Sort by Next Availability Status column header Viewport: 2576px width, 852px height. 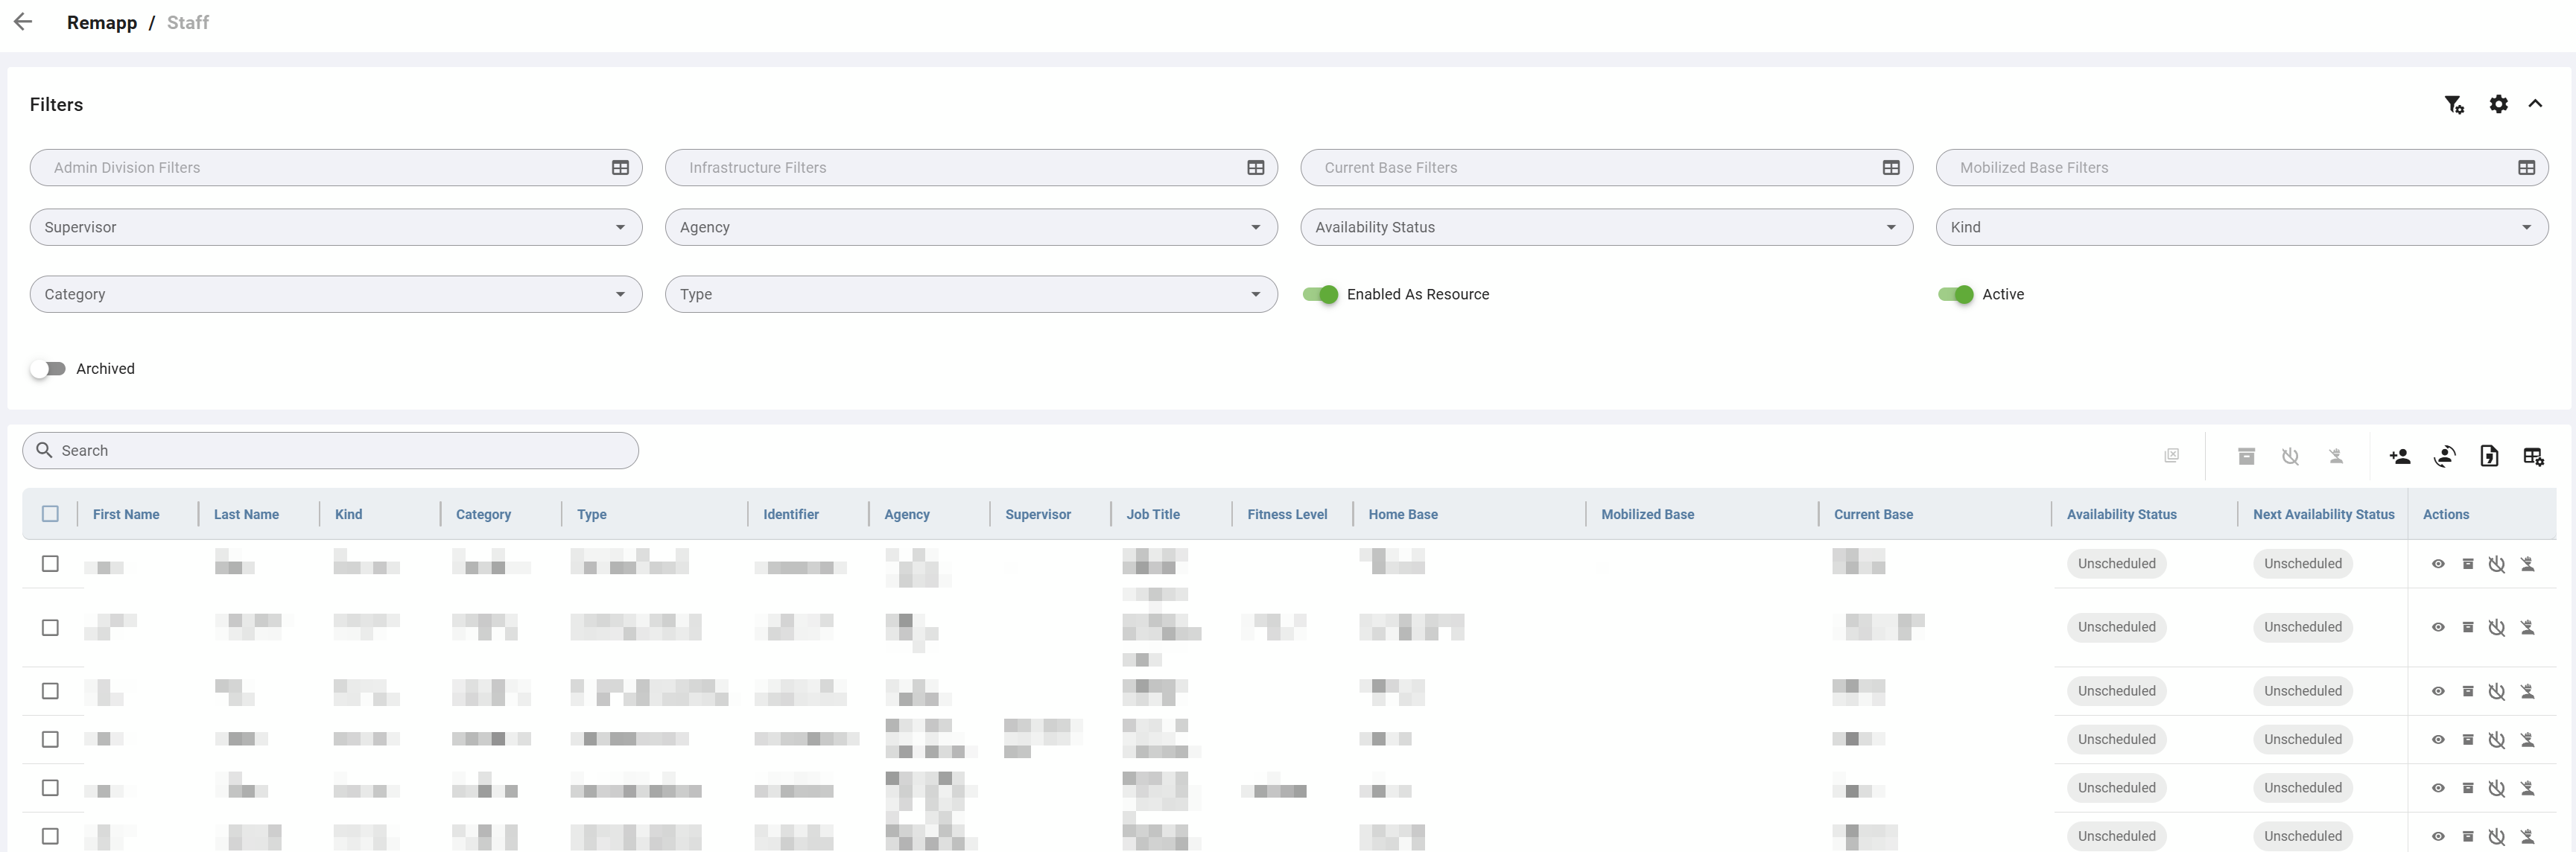(x=2323, y=514)
